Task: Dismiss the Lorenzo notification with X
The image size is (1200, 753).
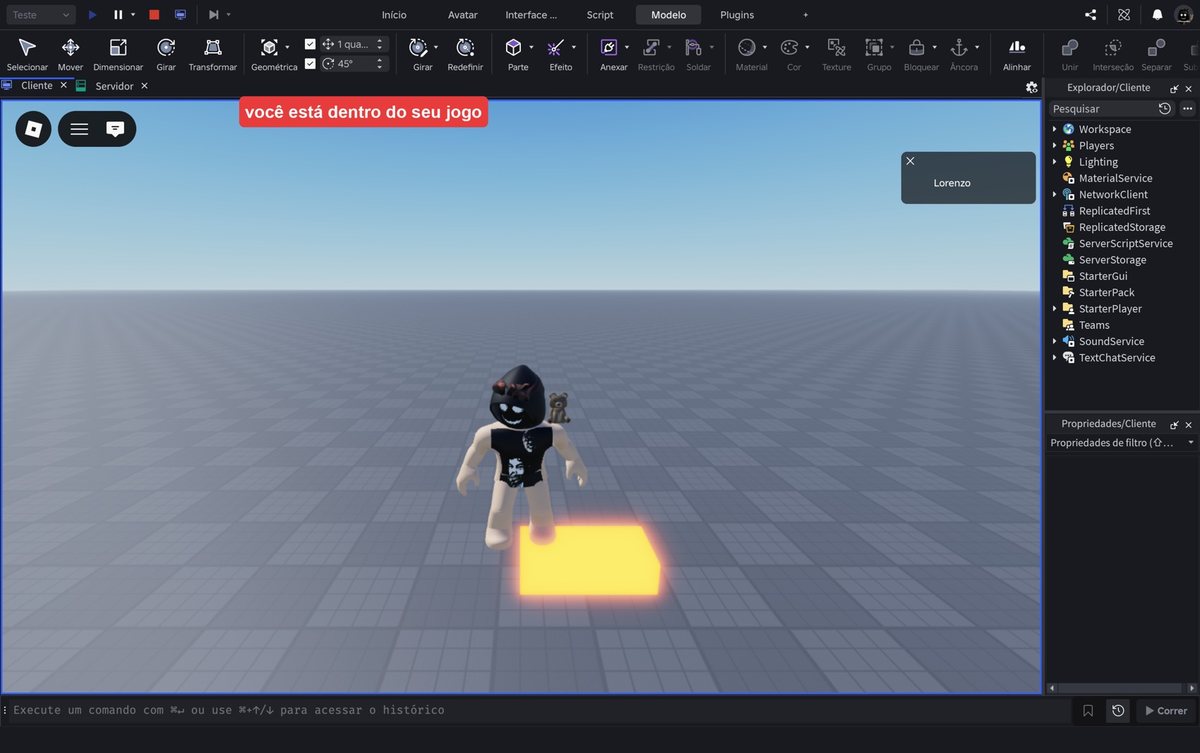Action: coord(910,160)
